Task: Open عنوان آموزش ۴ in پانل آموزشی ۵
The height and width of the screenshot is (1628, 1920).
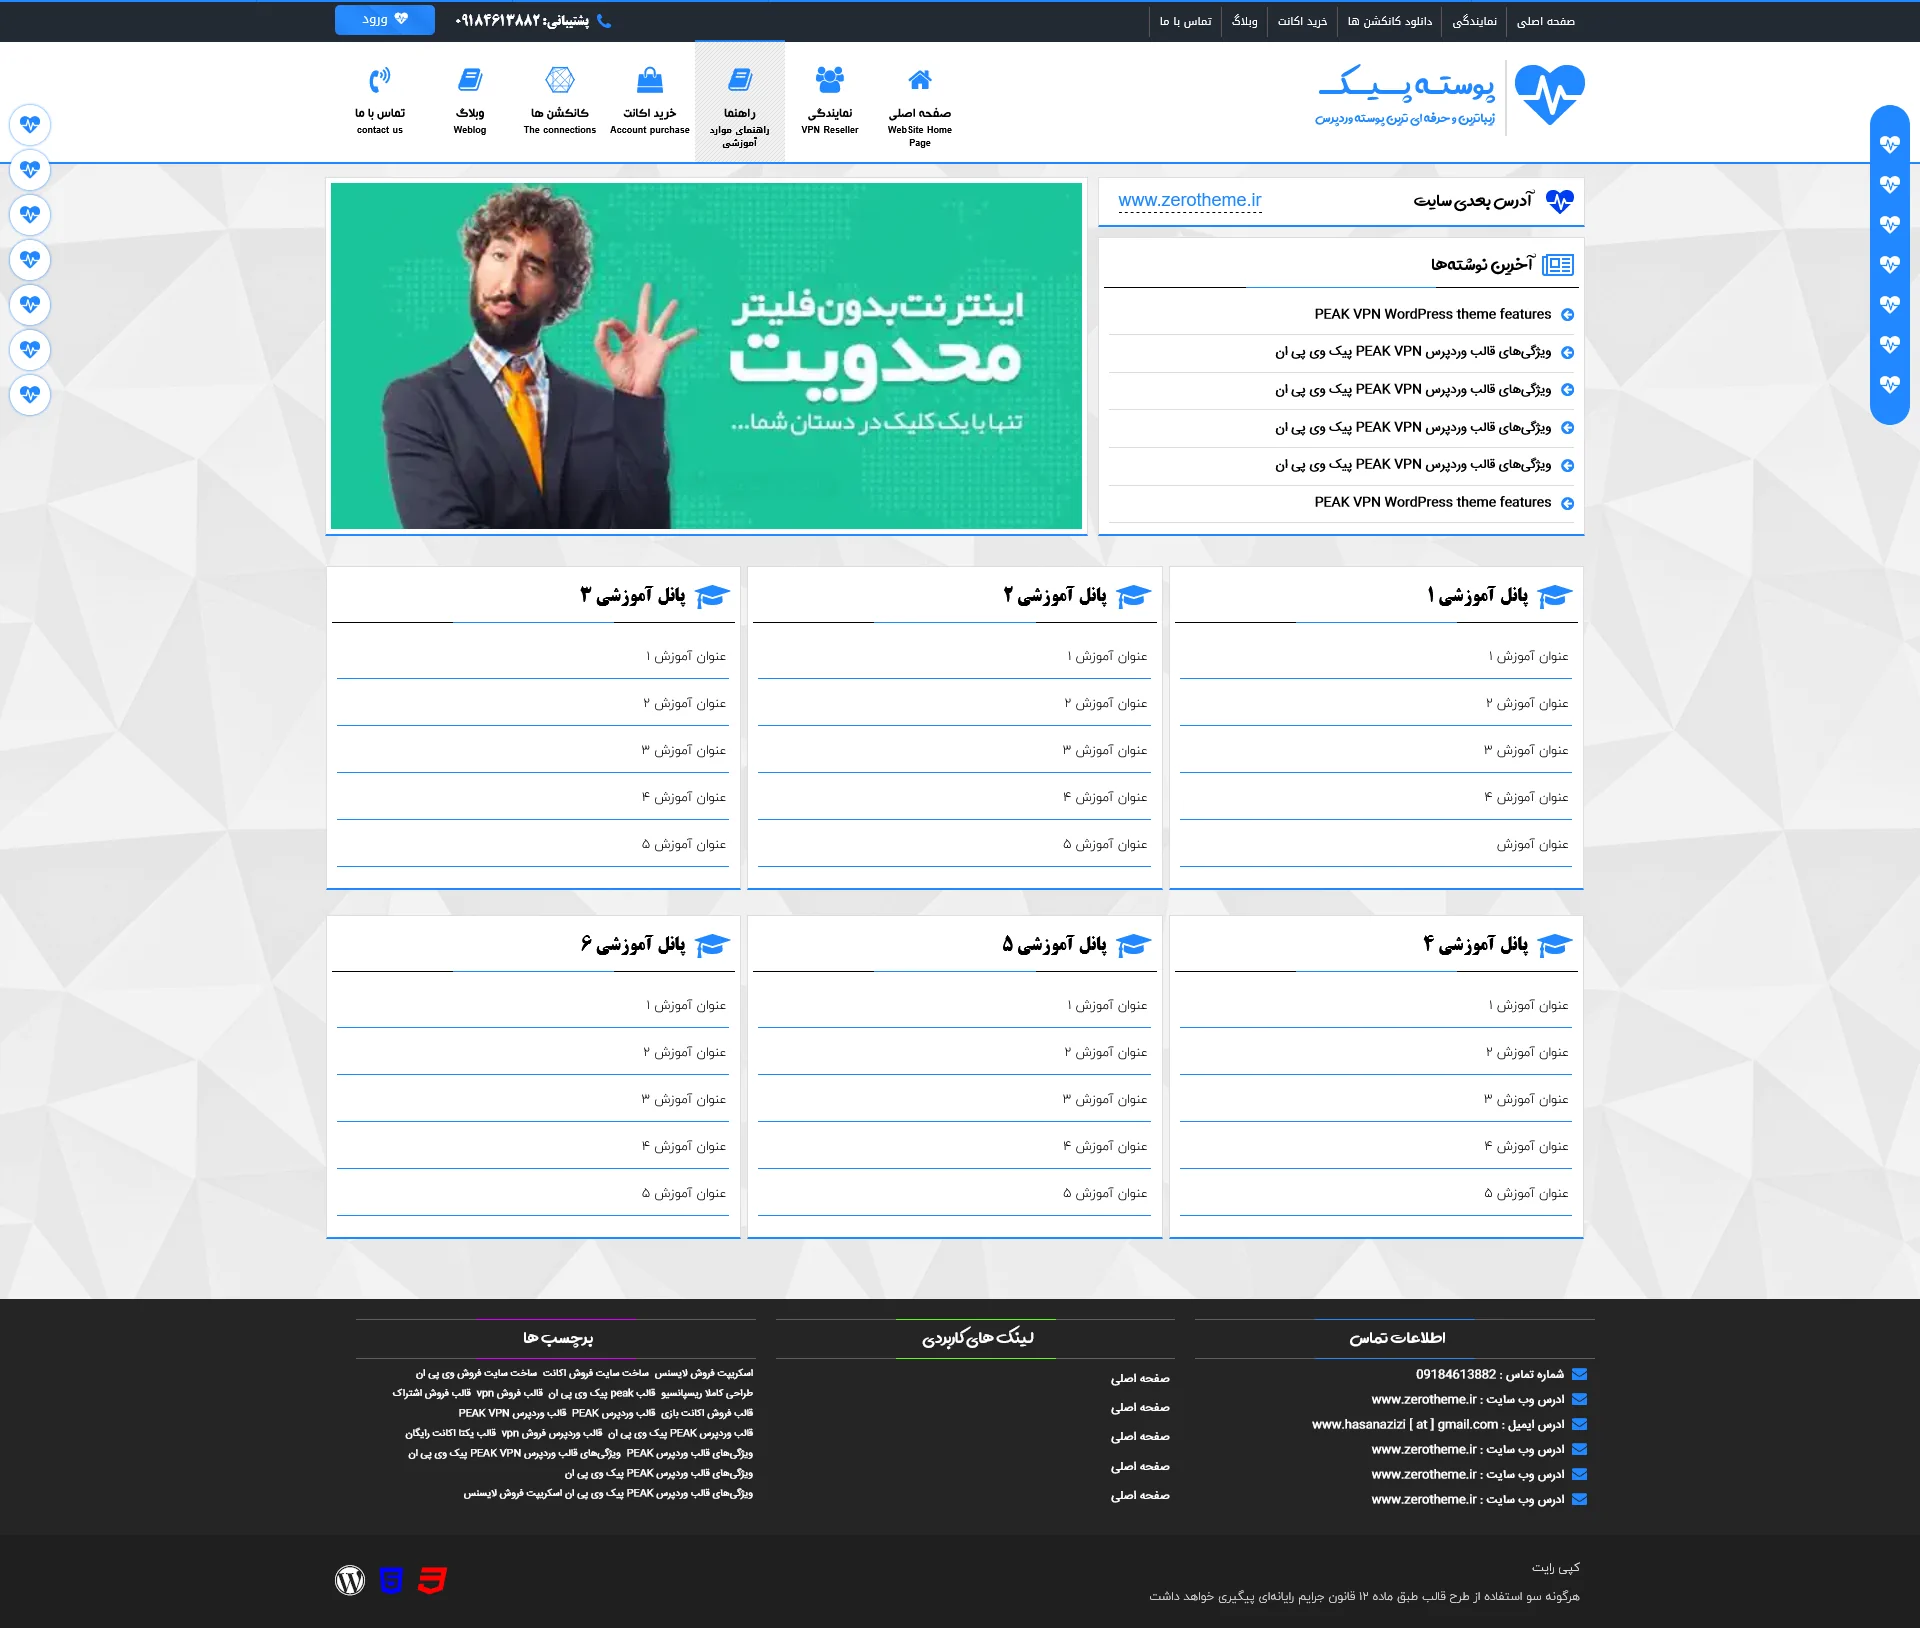Action: [1105, 1146]
